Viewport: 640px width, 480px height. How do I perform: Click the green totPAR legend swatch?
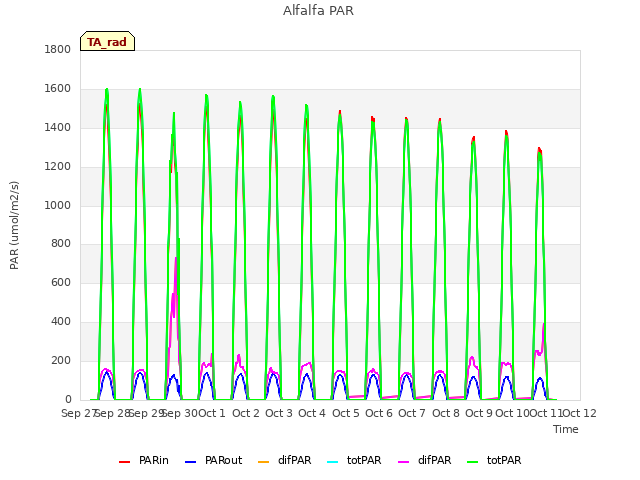tap(472, 462)
